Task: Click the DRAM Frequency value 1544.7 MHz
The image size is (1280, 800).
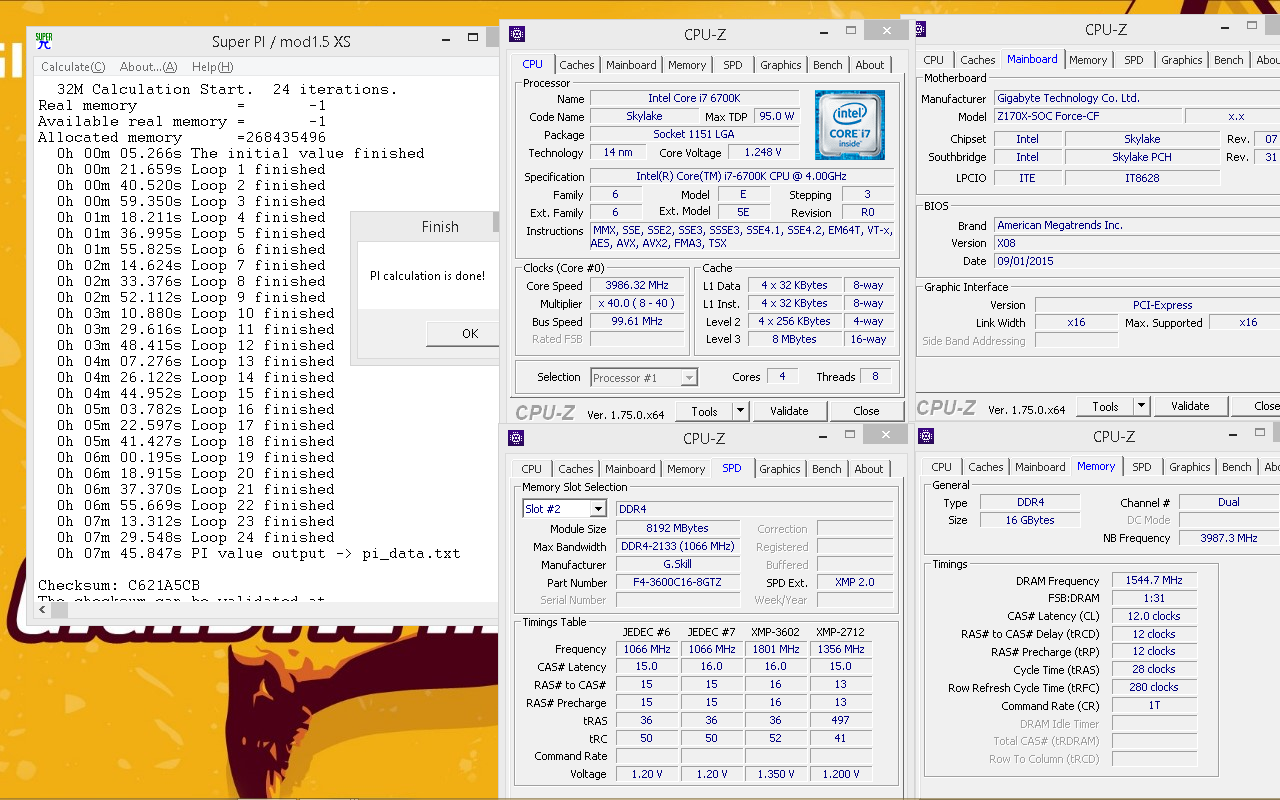Action: (x=1155, y=580)
